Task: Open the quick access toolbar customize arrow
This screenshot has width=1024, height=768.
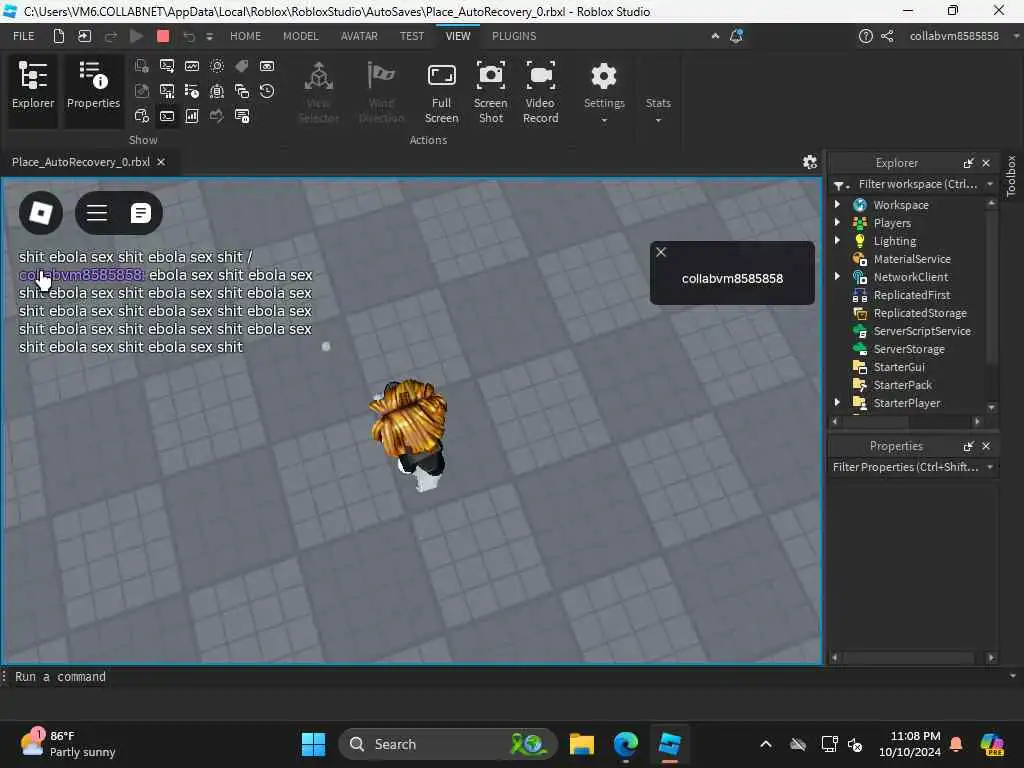Action: pyautogui.click(x=210, y=37)
